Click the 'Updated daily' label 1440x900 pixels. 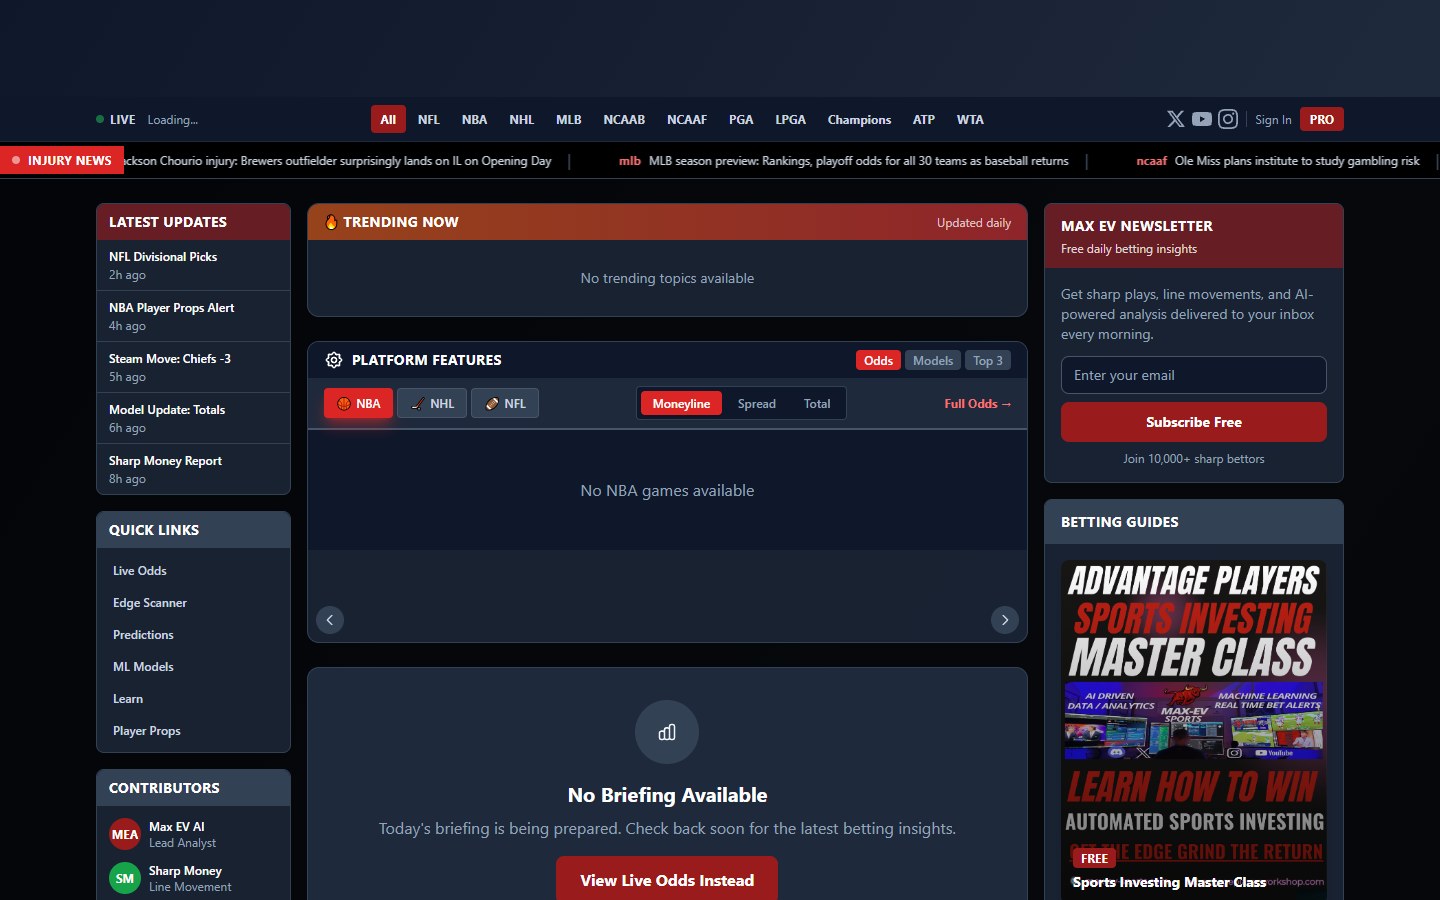(974, 223)
